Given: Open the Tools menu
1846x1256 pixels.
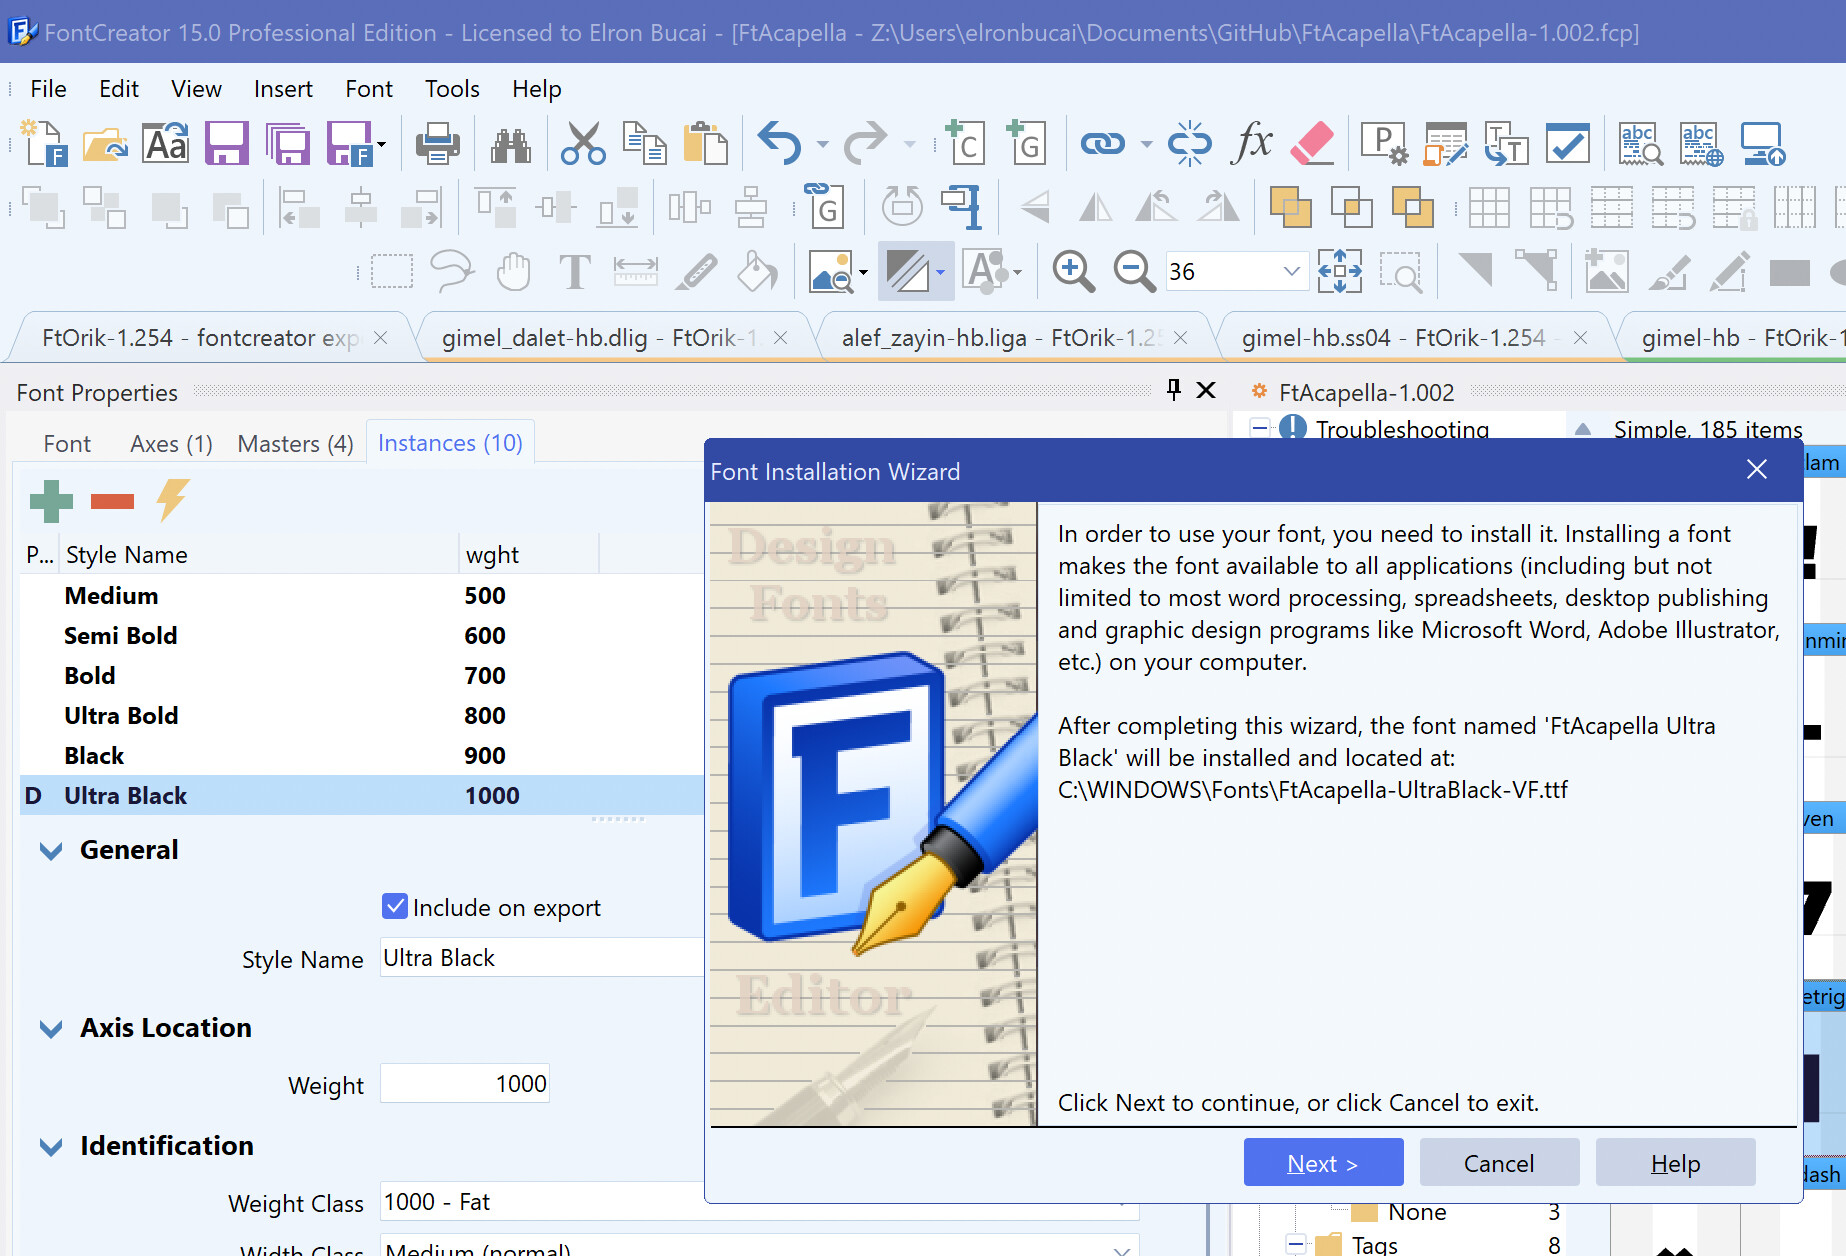Looking at the screenshot, I should 452,89.
